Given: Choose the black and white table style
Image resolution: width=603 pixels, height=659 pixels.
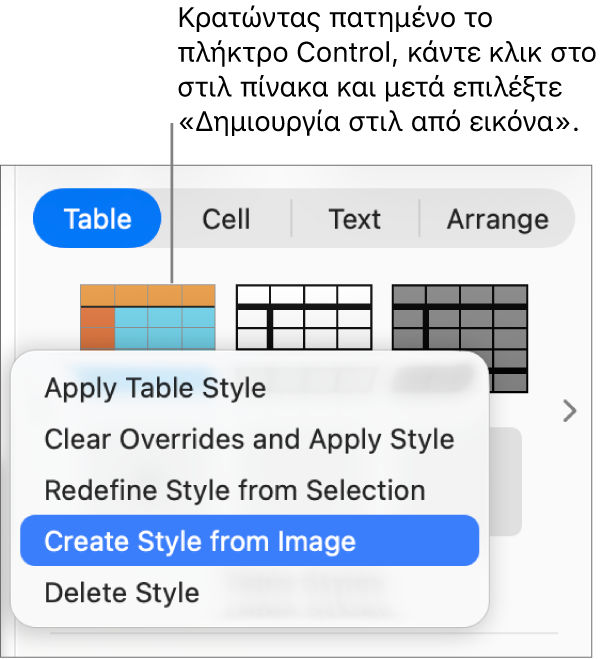Looking at the screenshot, I should (304, 318).
